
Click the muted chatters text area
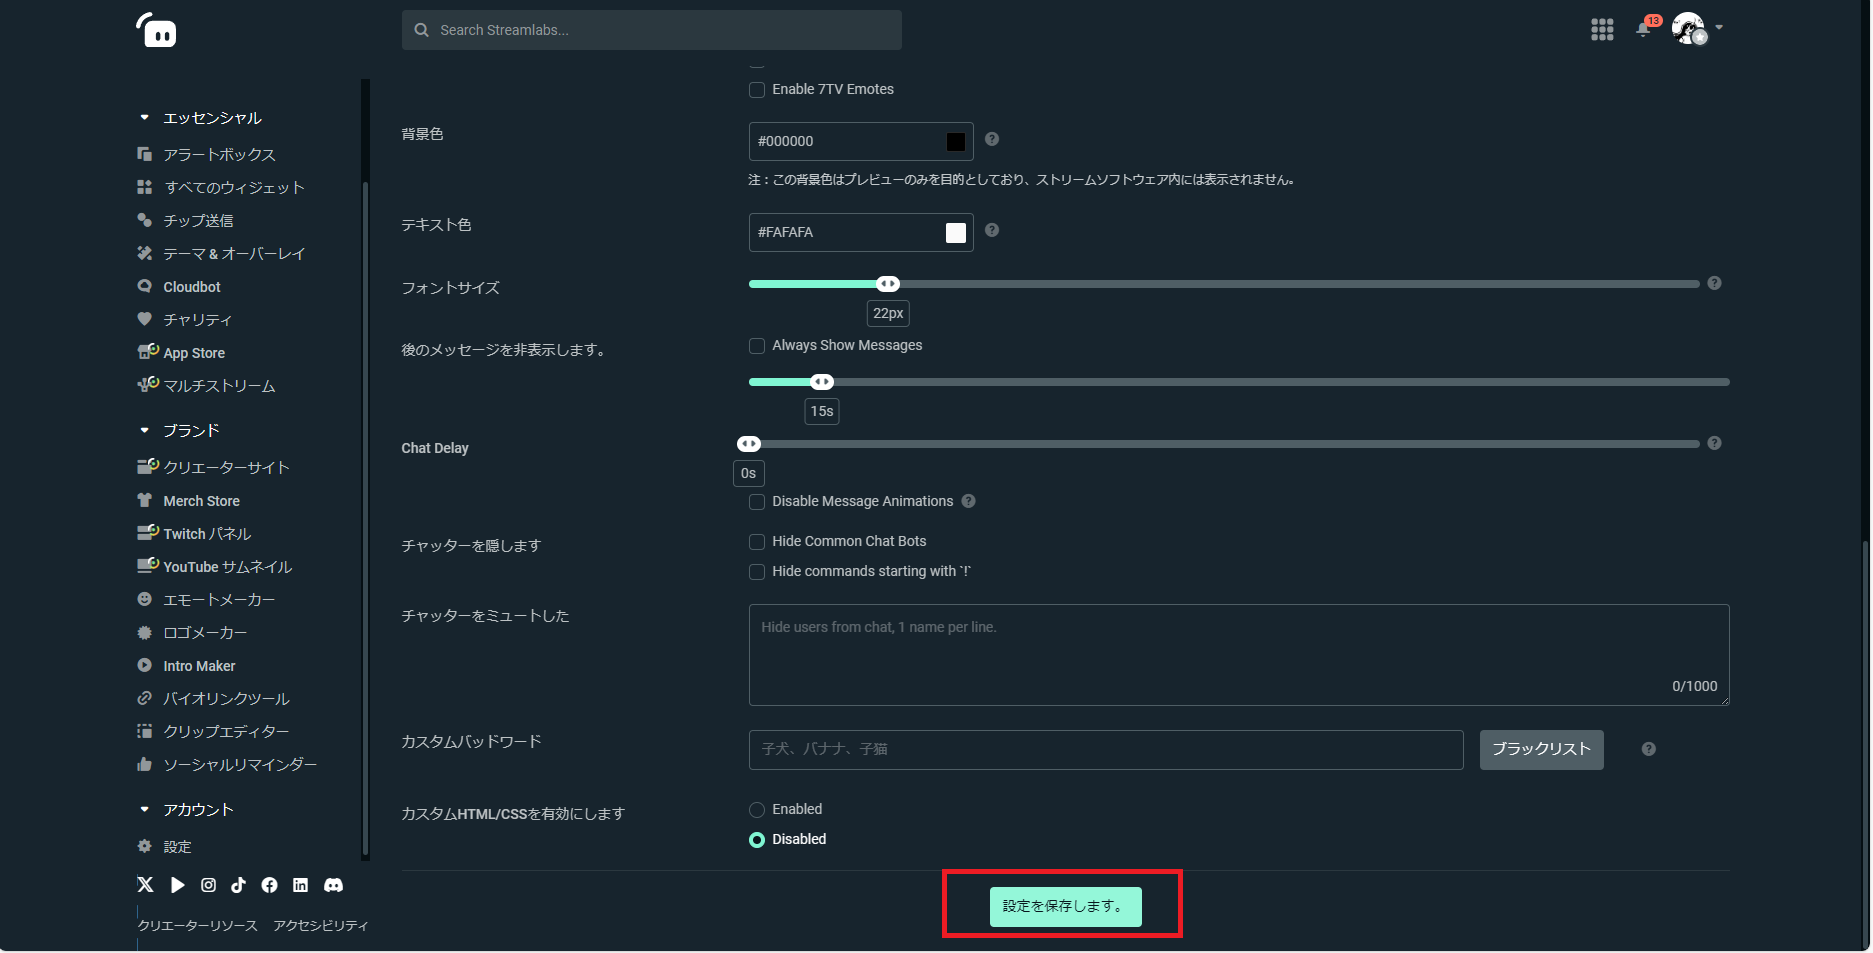[x=1239, y=655]
